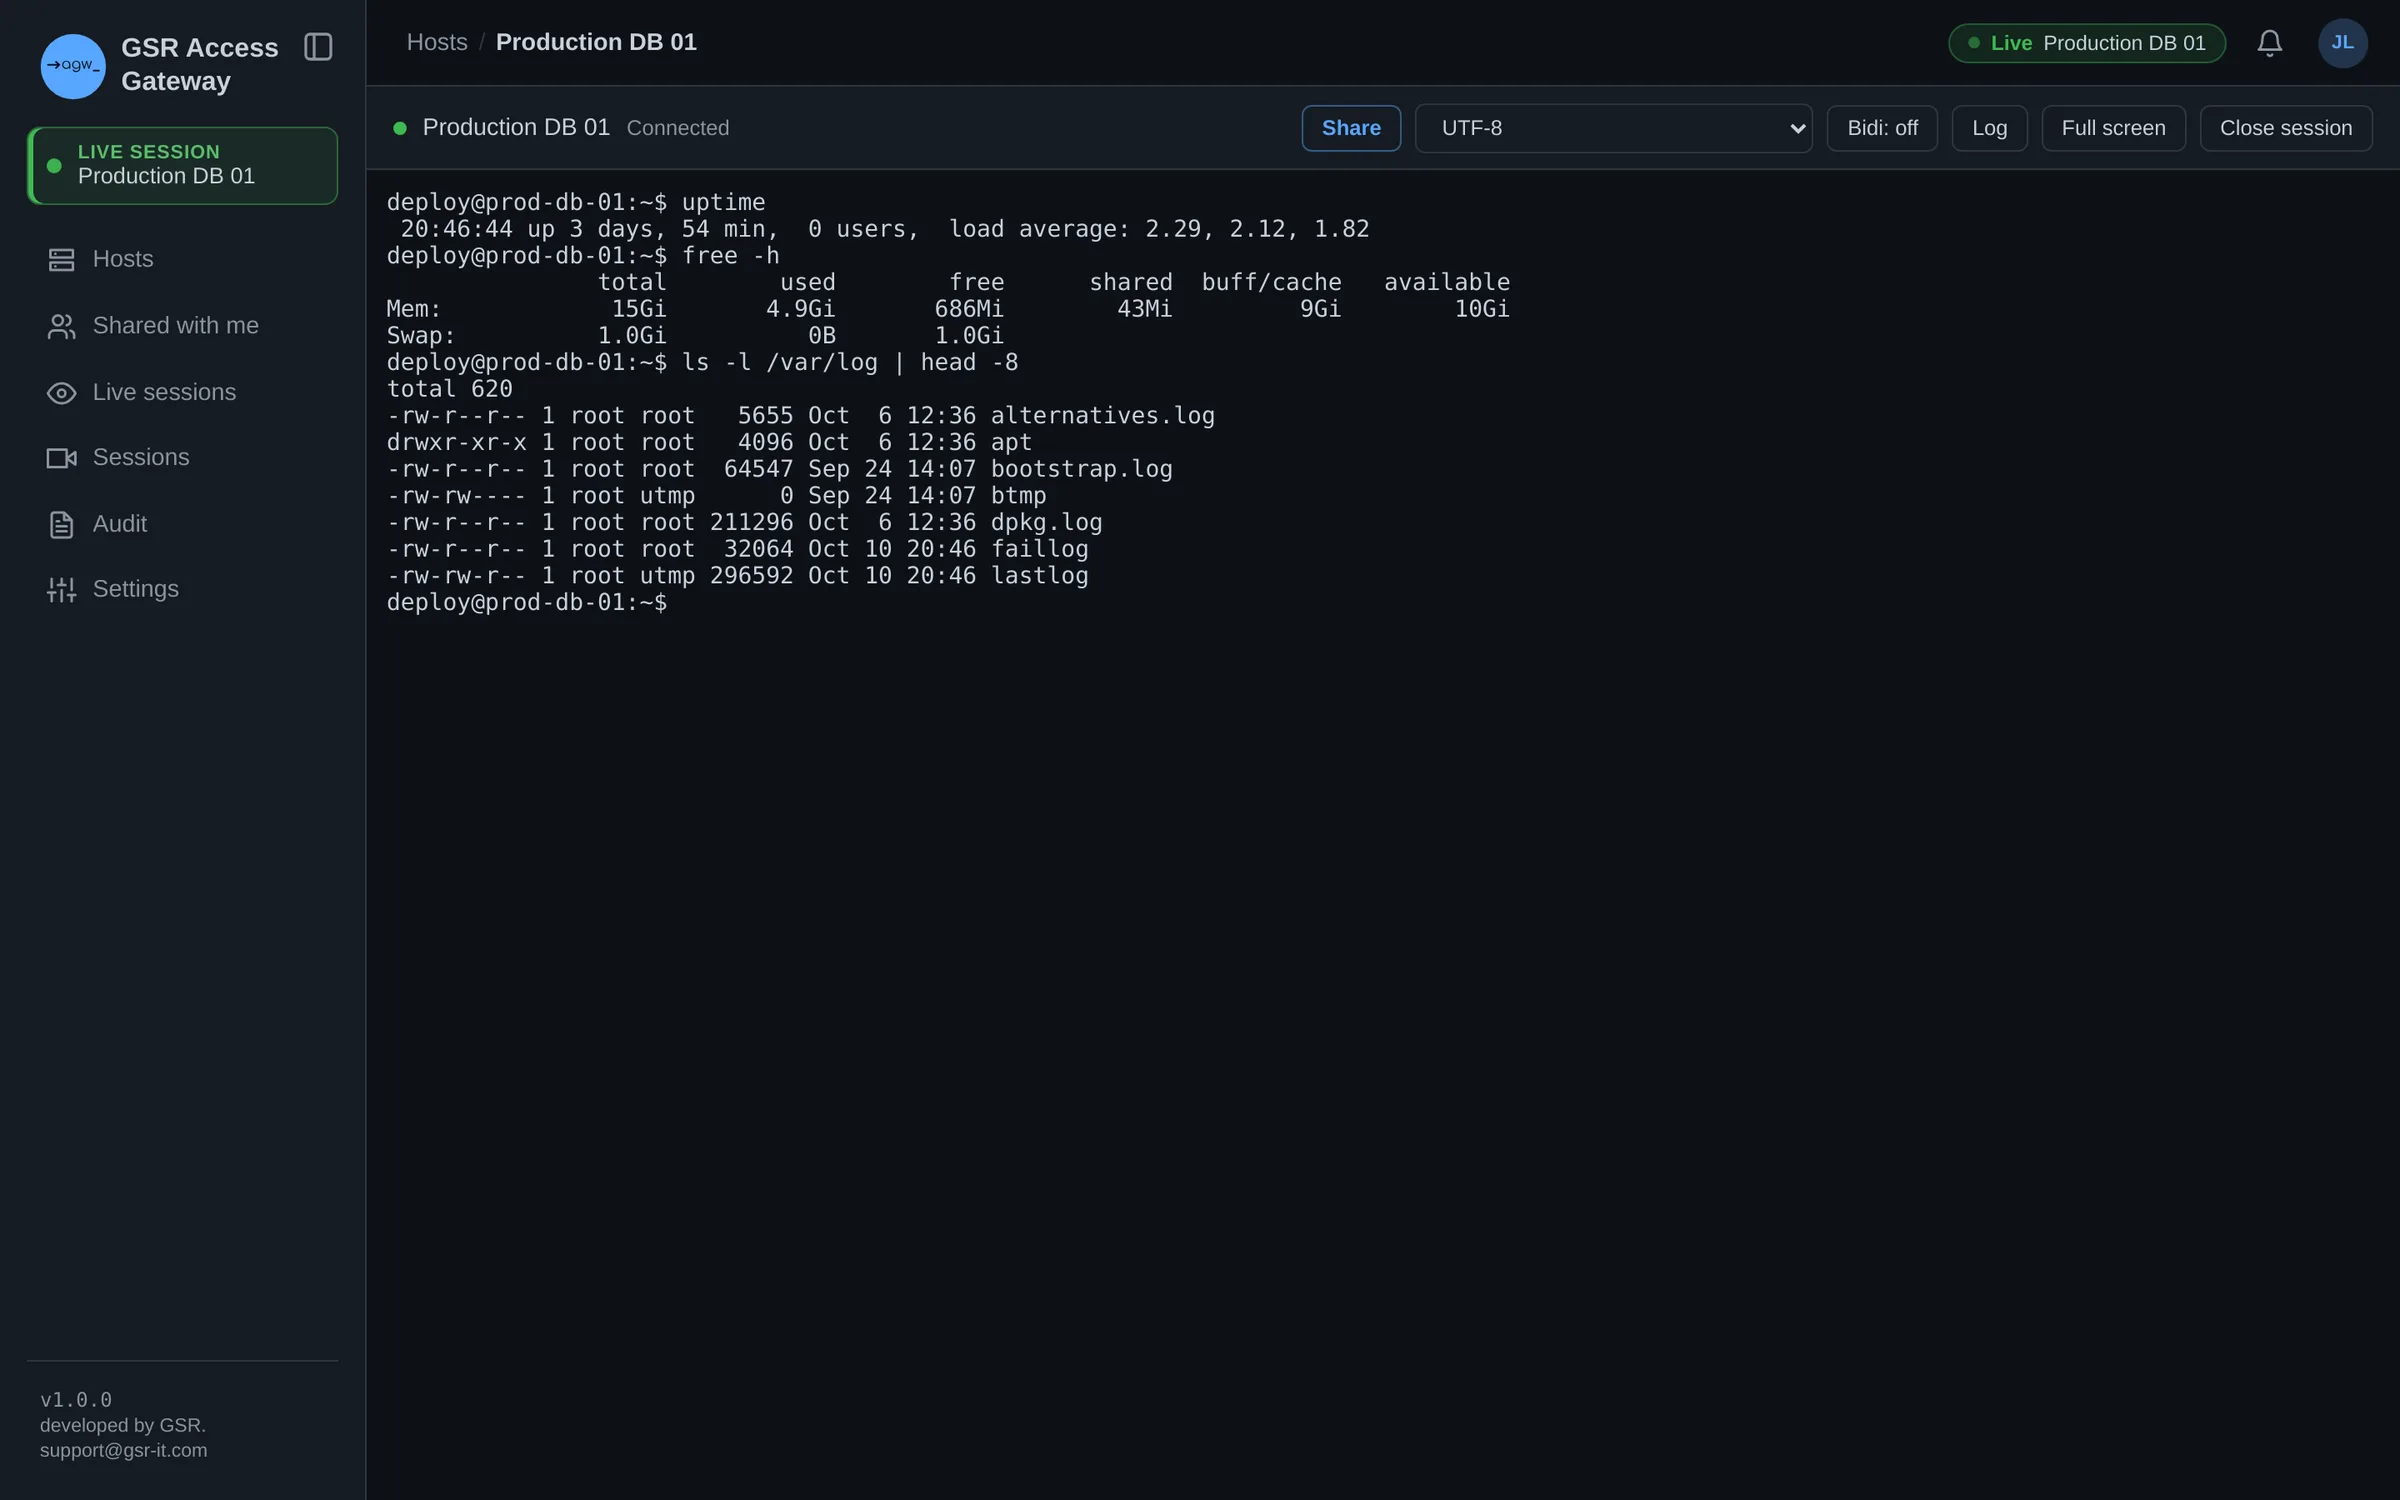
Task: Click the agw logo avatar
Action: (73, 66)
